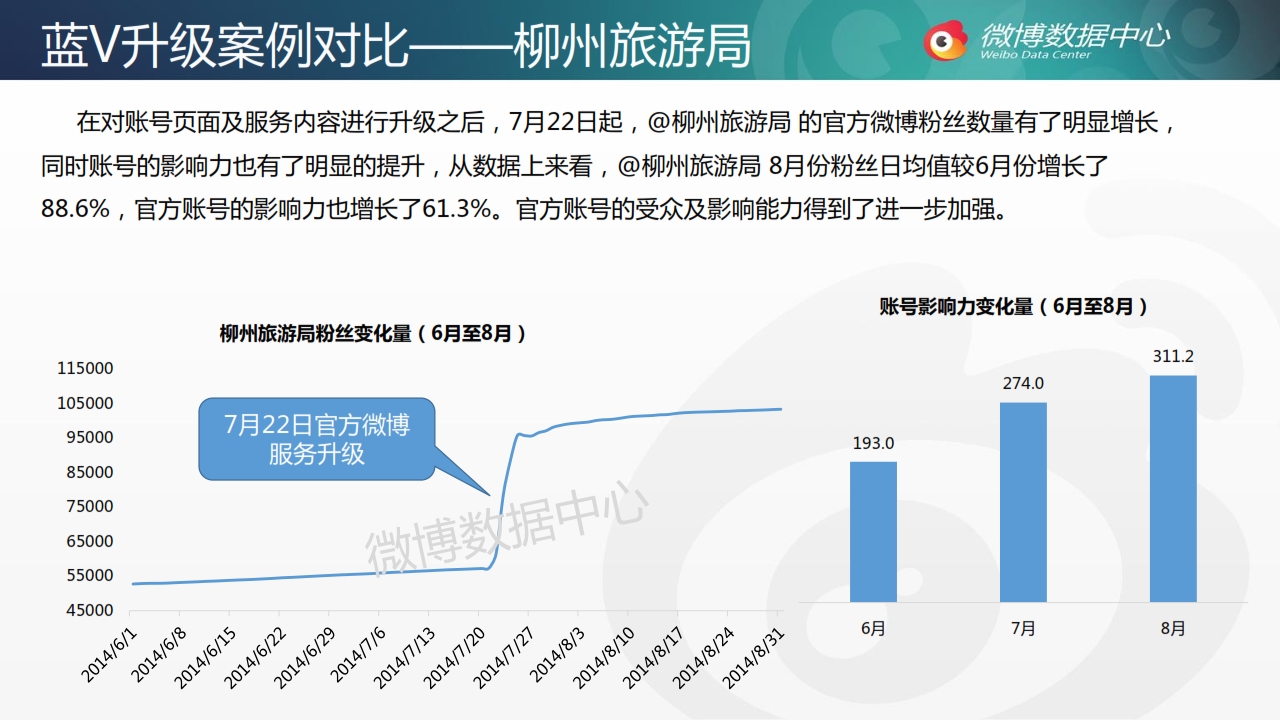The width and height of the screenshot is (1280, 720).
Task: Click y-axis value 45000
Action: tap(89, 610)
